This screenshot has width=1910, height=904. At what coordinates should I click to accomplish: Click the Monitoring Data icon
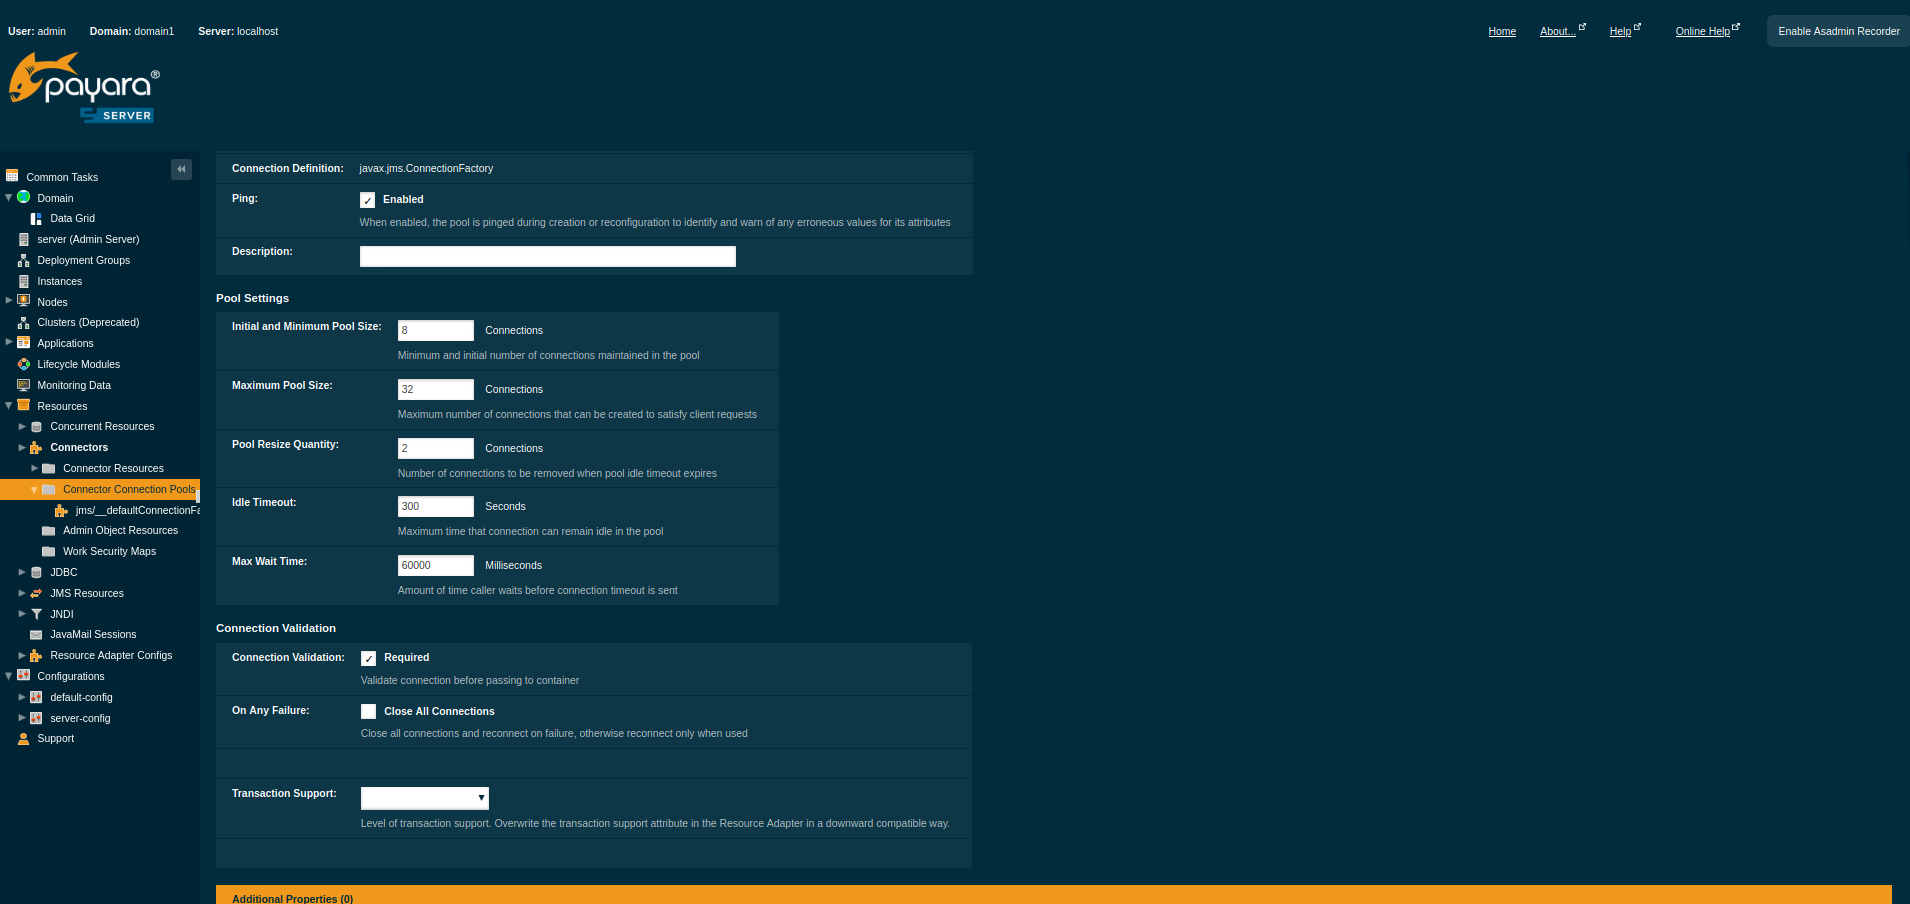[x=24, y=385]
